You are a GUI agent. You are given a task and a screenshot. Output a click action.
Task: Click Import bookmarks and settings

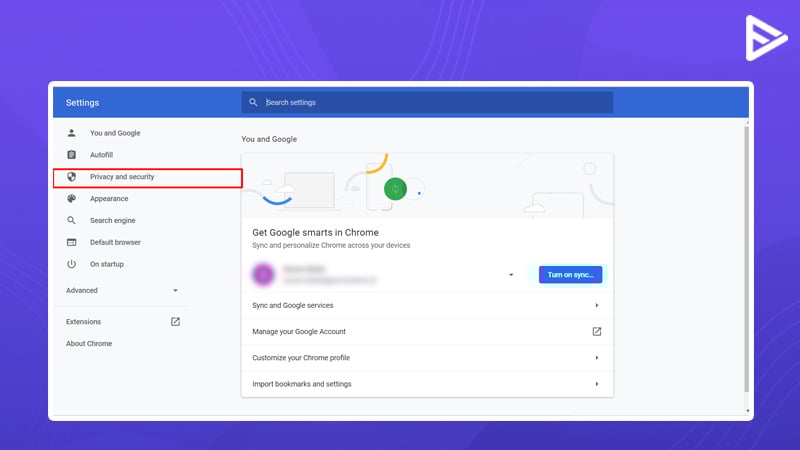427,384
